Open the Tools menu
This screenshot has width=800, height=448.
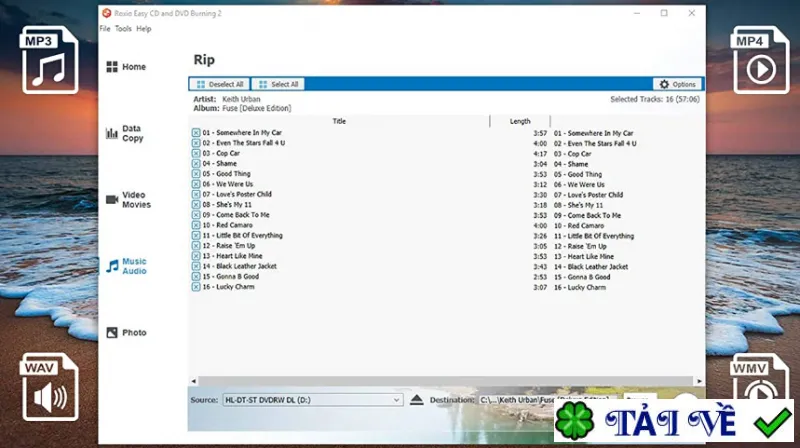click(x=123, y=29)
